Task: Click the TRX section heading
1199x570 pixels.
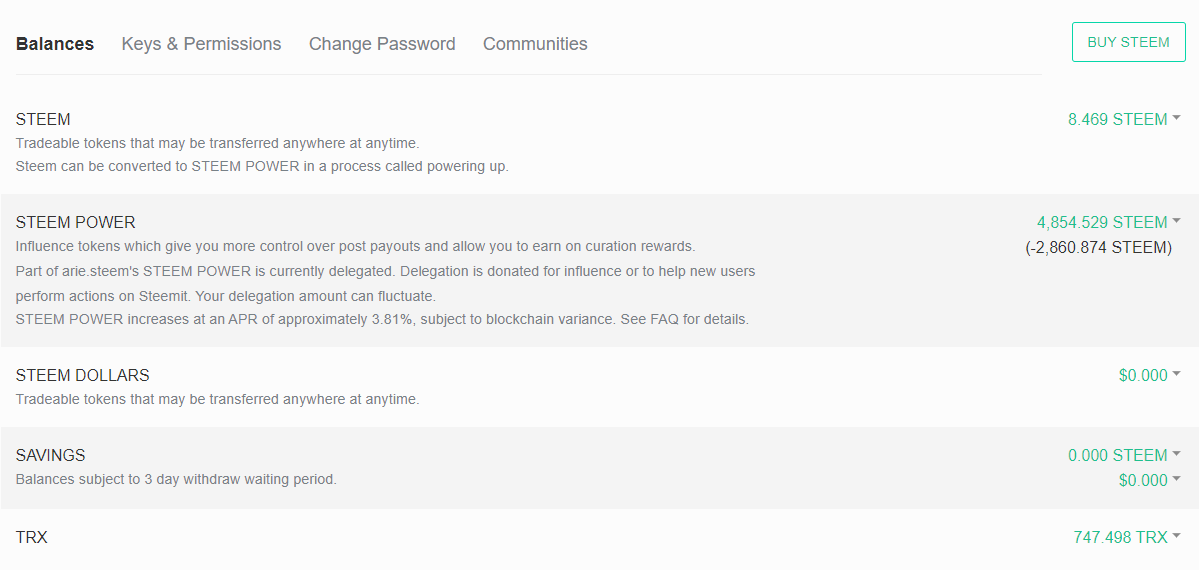Action: [x=31, y=537]
